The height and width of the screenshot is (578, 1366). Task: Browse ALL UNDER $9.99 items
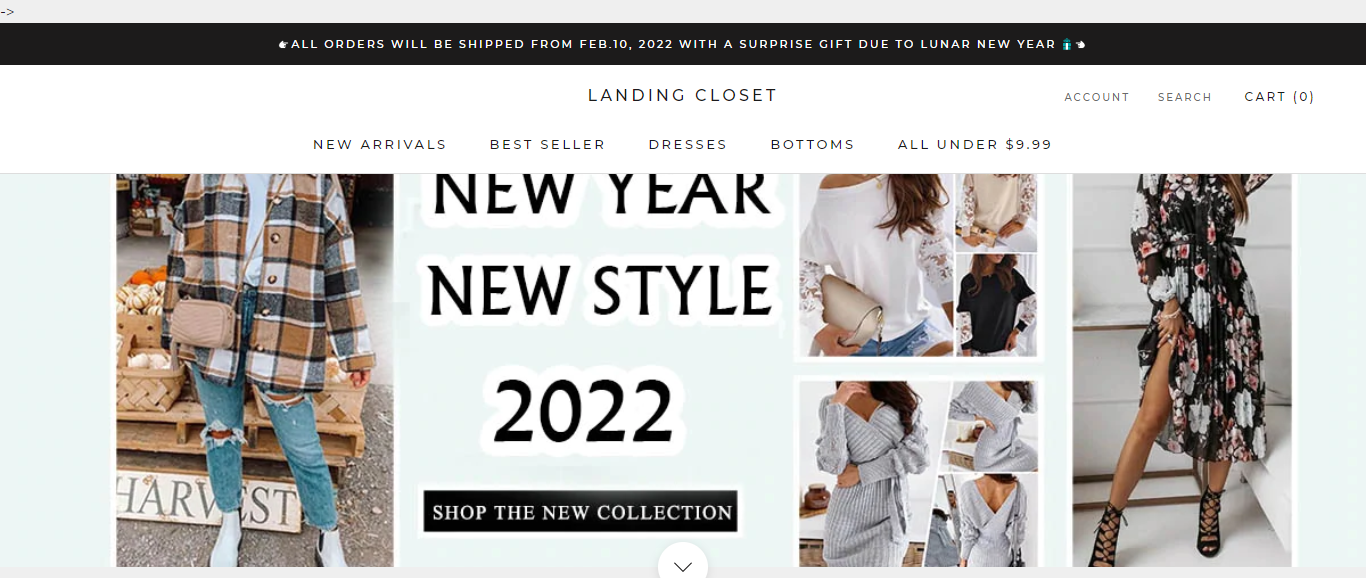tap(975, 144)
